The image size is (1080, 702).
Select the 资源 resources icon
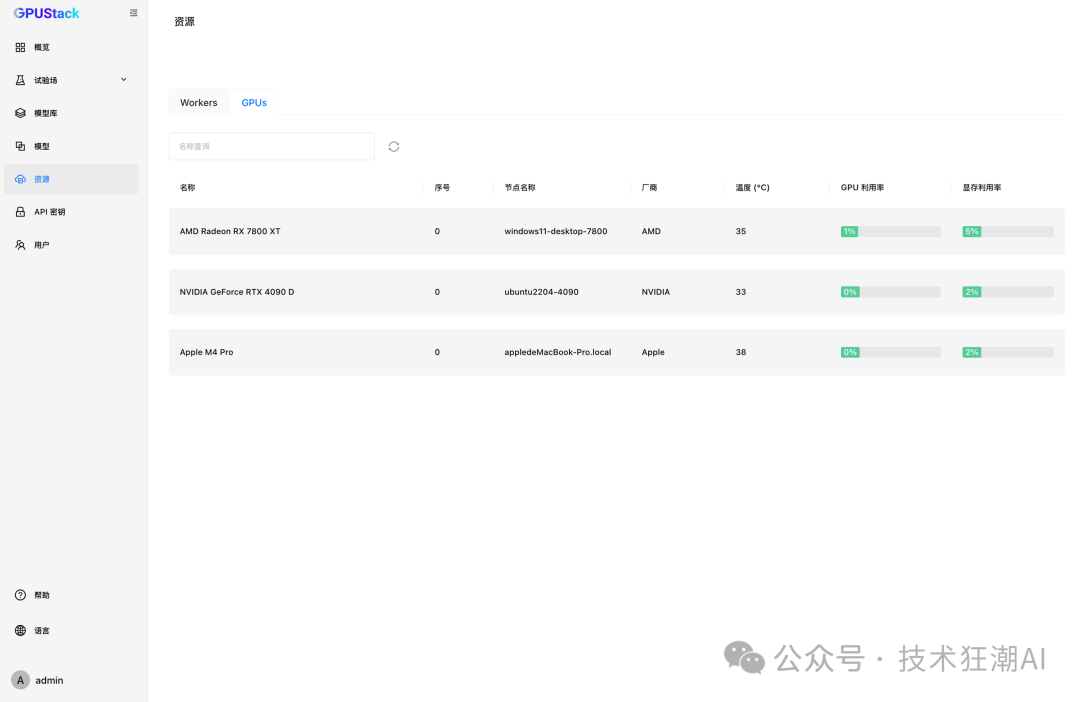tap(20, 179)
